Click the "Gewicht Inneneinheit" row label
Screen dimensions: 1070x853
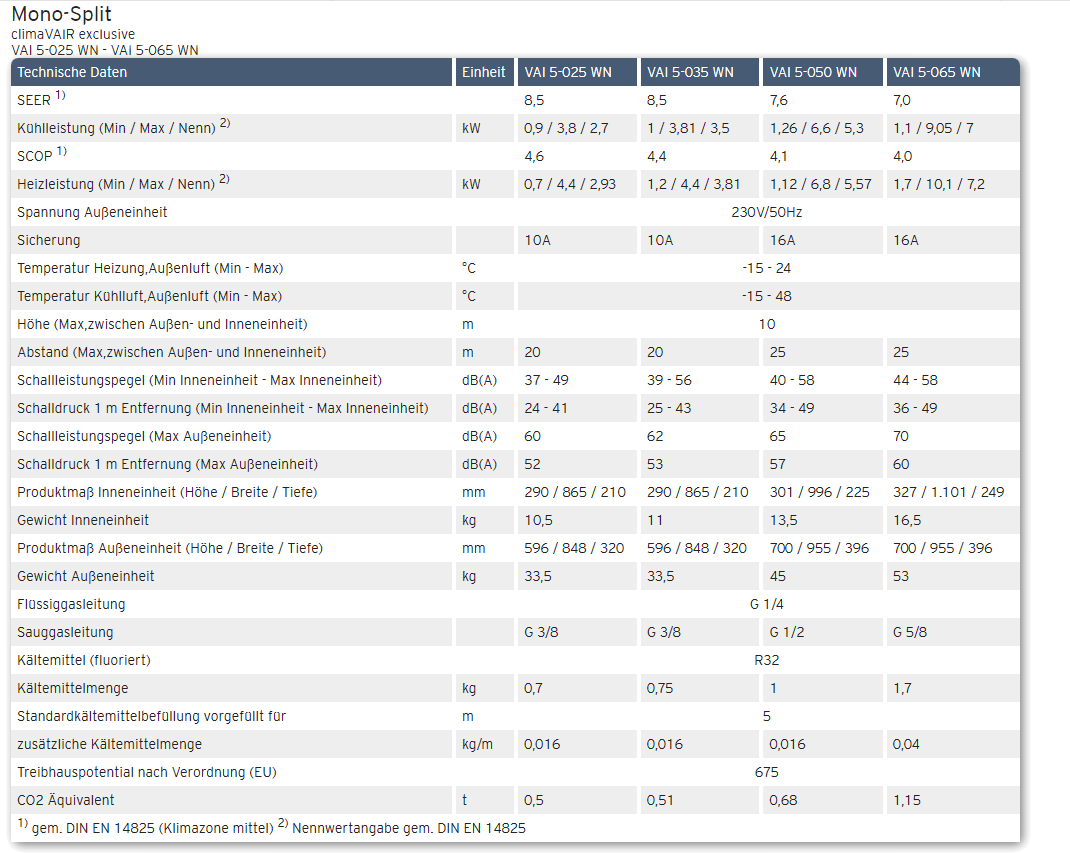[x=83, y=520]
